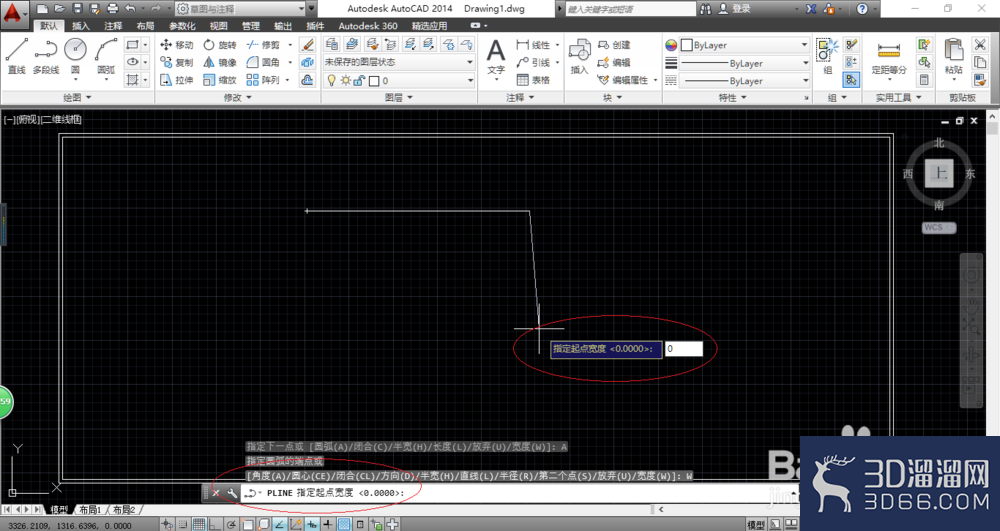The image size is (1000, 531).
Task: Click the 镜像 (Mirror) tool
Action: tap(220, 62)
